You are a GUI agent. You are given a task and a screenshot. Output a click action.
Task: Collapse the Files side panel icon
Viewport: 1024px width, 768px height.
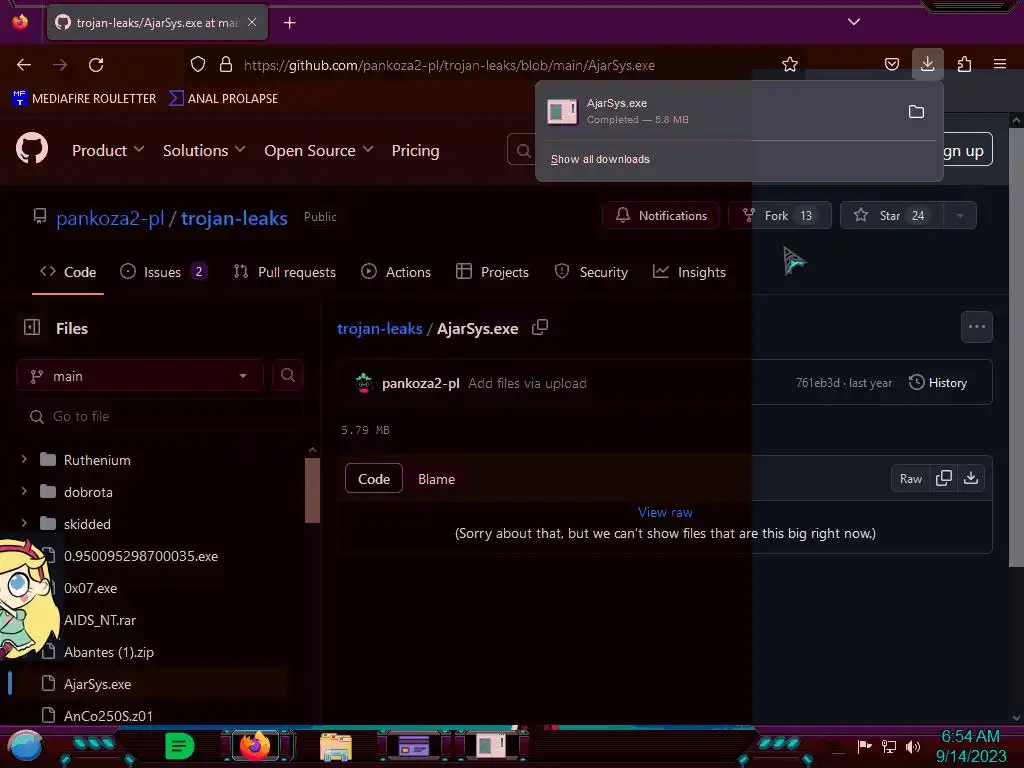32,327
